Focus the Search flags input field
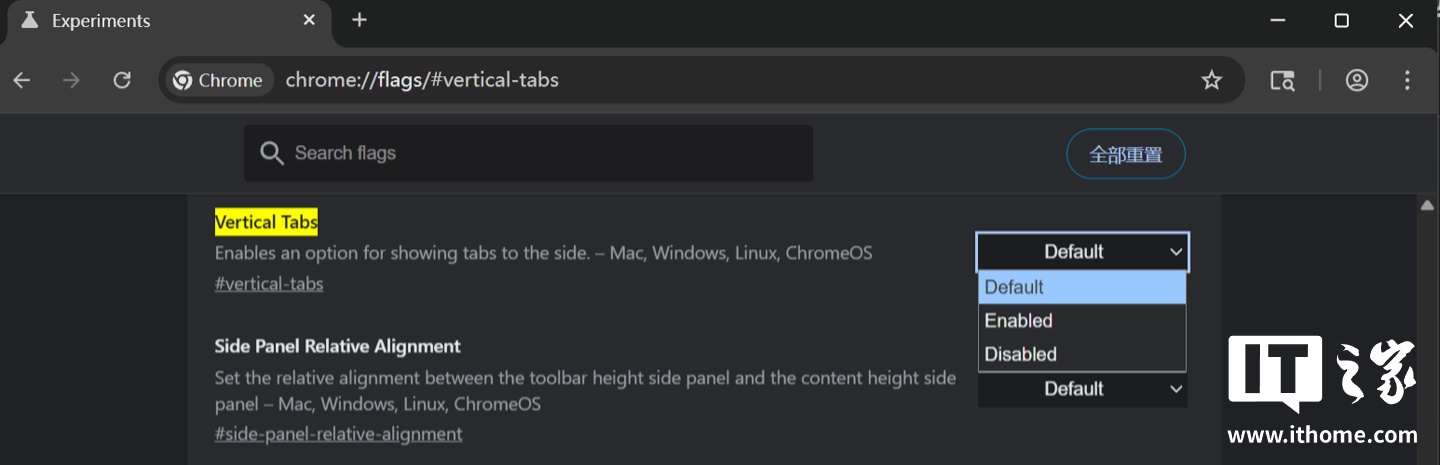 coord(540,153)
